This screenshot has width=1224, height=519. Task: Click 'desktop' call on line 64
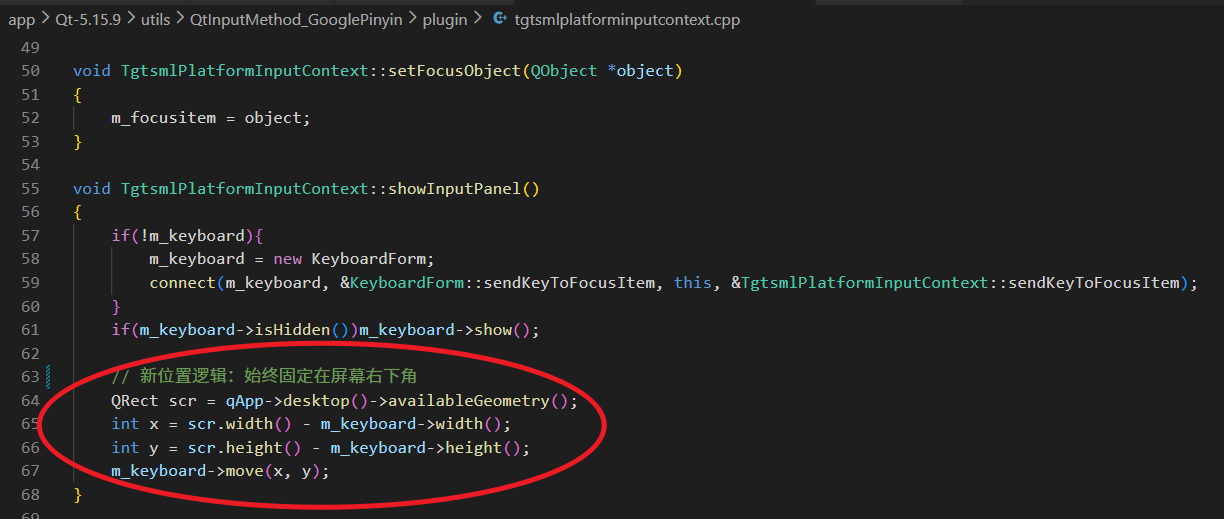coord(316,401)
